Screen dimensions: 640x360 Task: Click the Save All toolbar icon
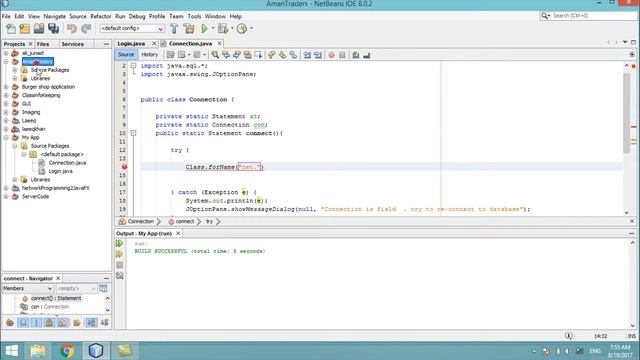coord(53,29)
